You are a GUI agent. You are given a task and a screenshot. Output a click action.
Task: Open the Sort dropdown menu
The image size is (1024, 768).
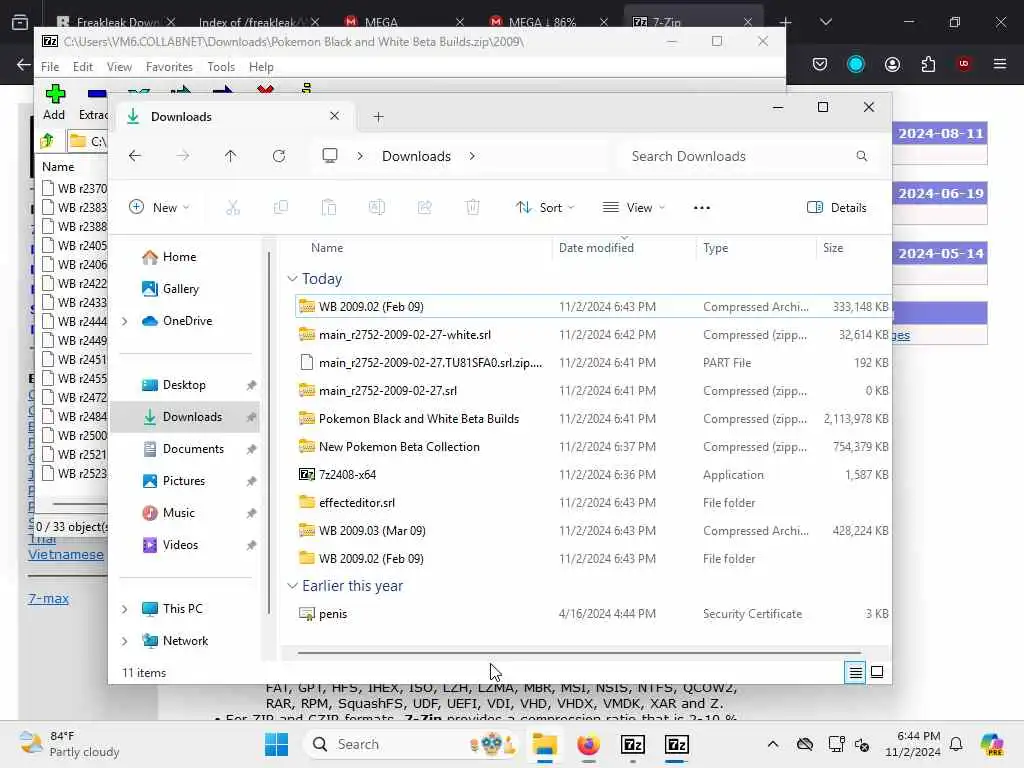point(545,208)
